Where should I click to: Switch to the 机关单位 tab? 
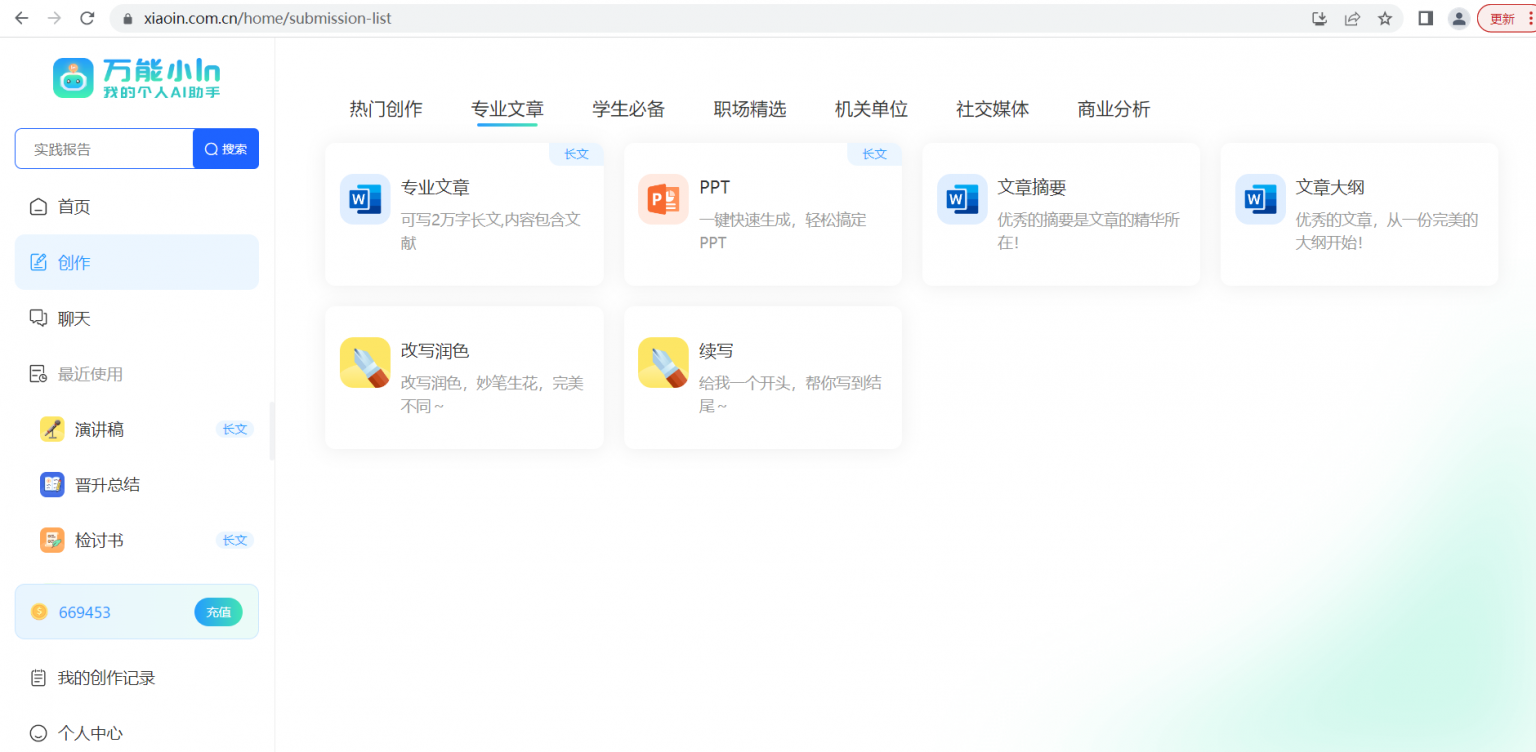coord(871,109)
